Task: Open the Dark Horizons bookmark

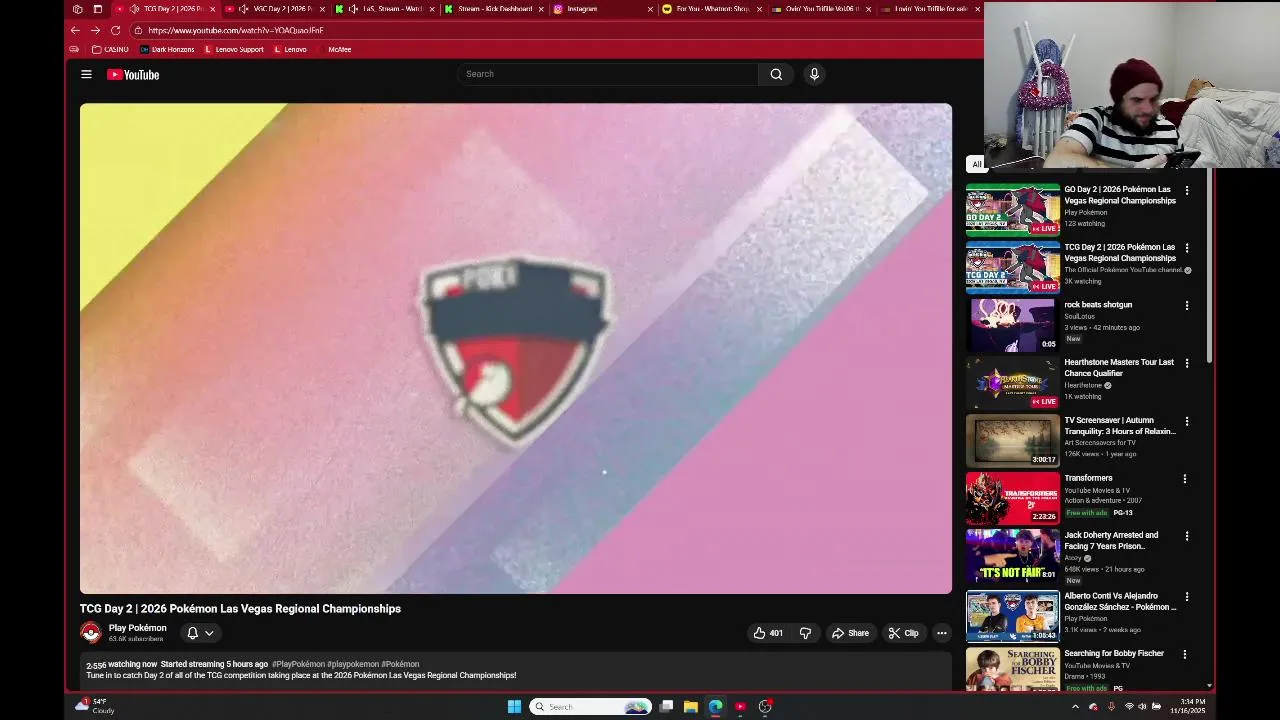Action: [167, 49]
